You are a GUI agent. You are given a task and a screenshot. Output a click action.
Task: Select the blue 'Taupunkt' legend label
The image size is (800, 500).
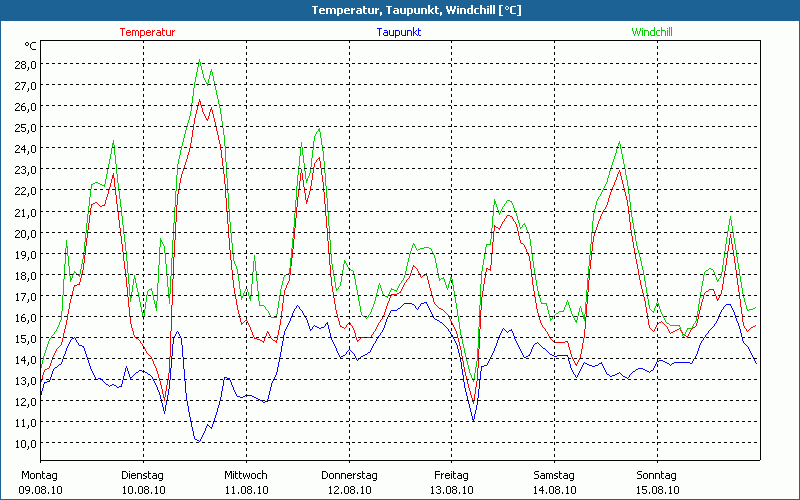click(x=399, y=32)
